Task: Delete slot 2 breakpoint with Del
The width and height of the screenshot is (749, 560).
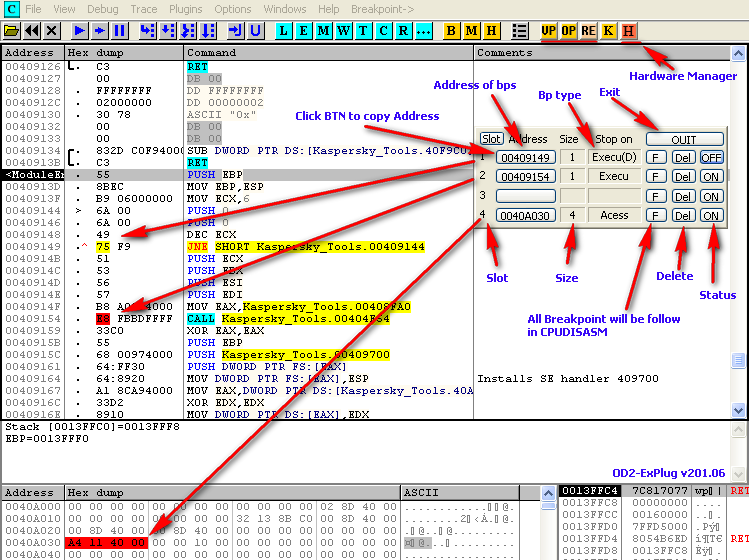Action: 683,177
